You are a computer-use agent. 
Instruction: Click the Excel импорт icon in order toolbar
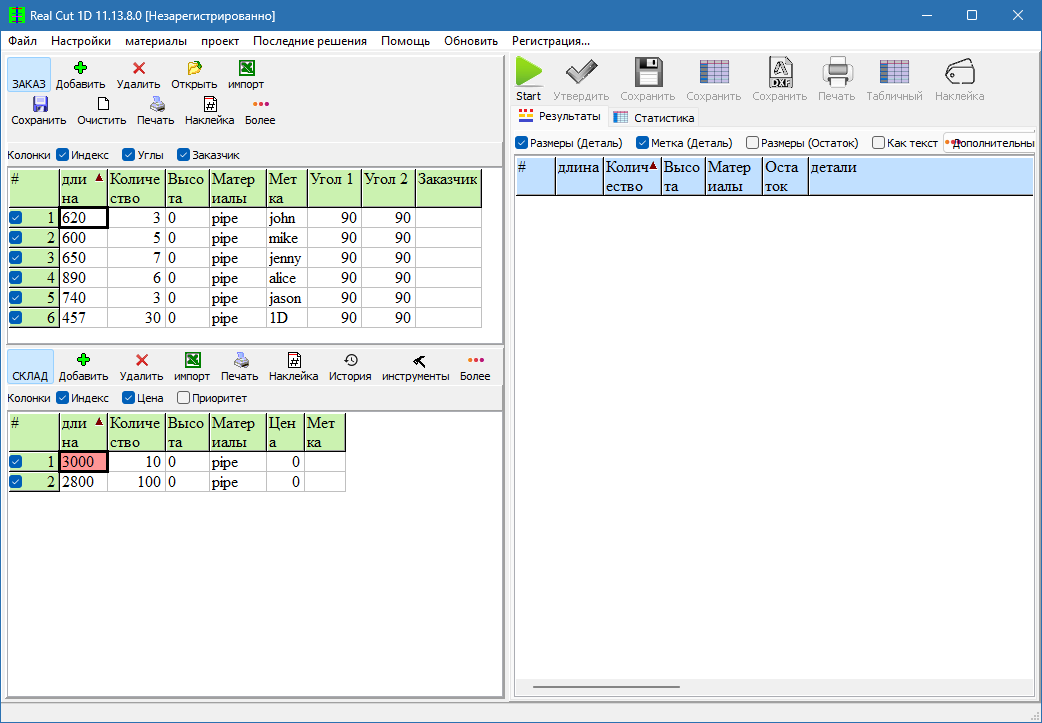point(246,69)
